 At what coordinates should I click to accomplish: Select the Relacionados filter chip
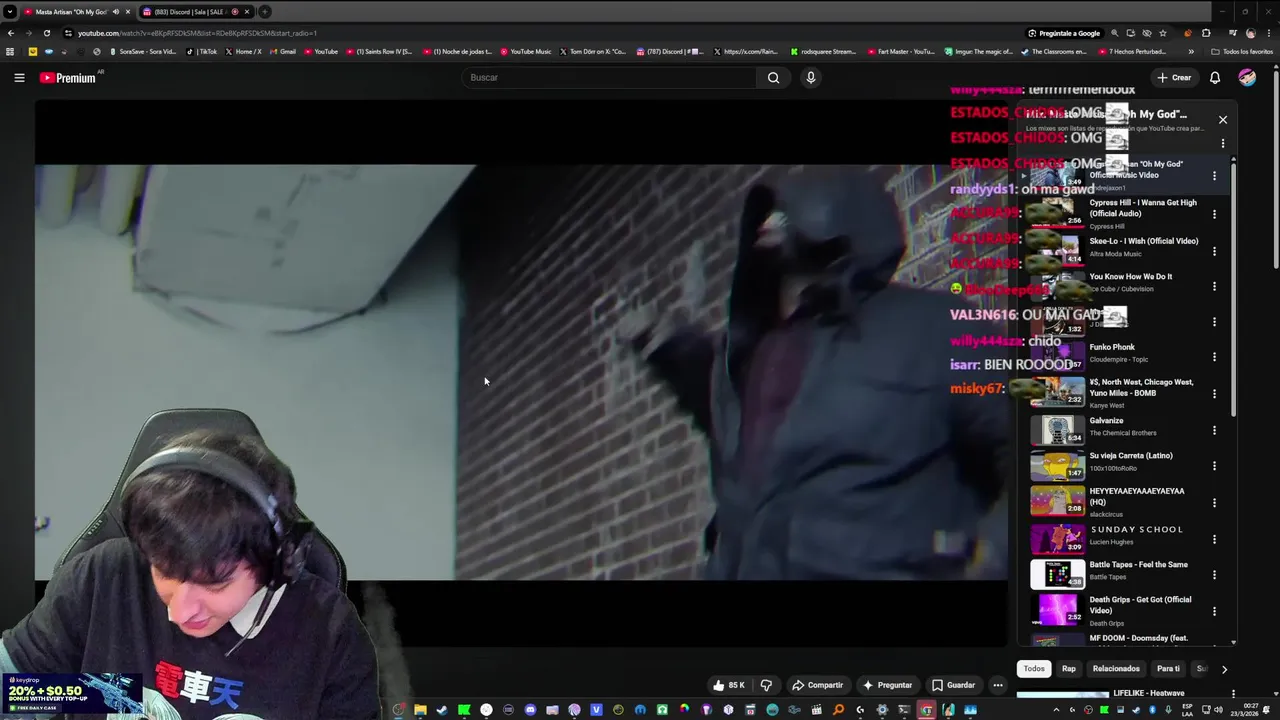click(x=1116, y=669)
